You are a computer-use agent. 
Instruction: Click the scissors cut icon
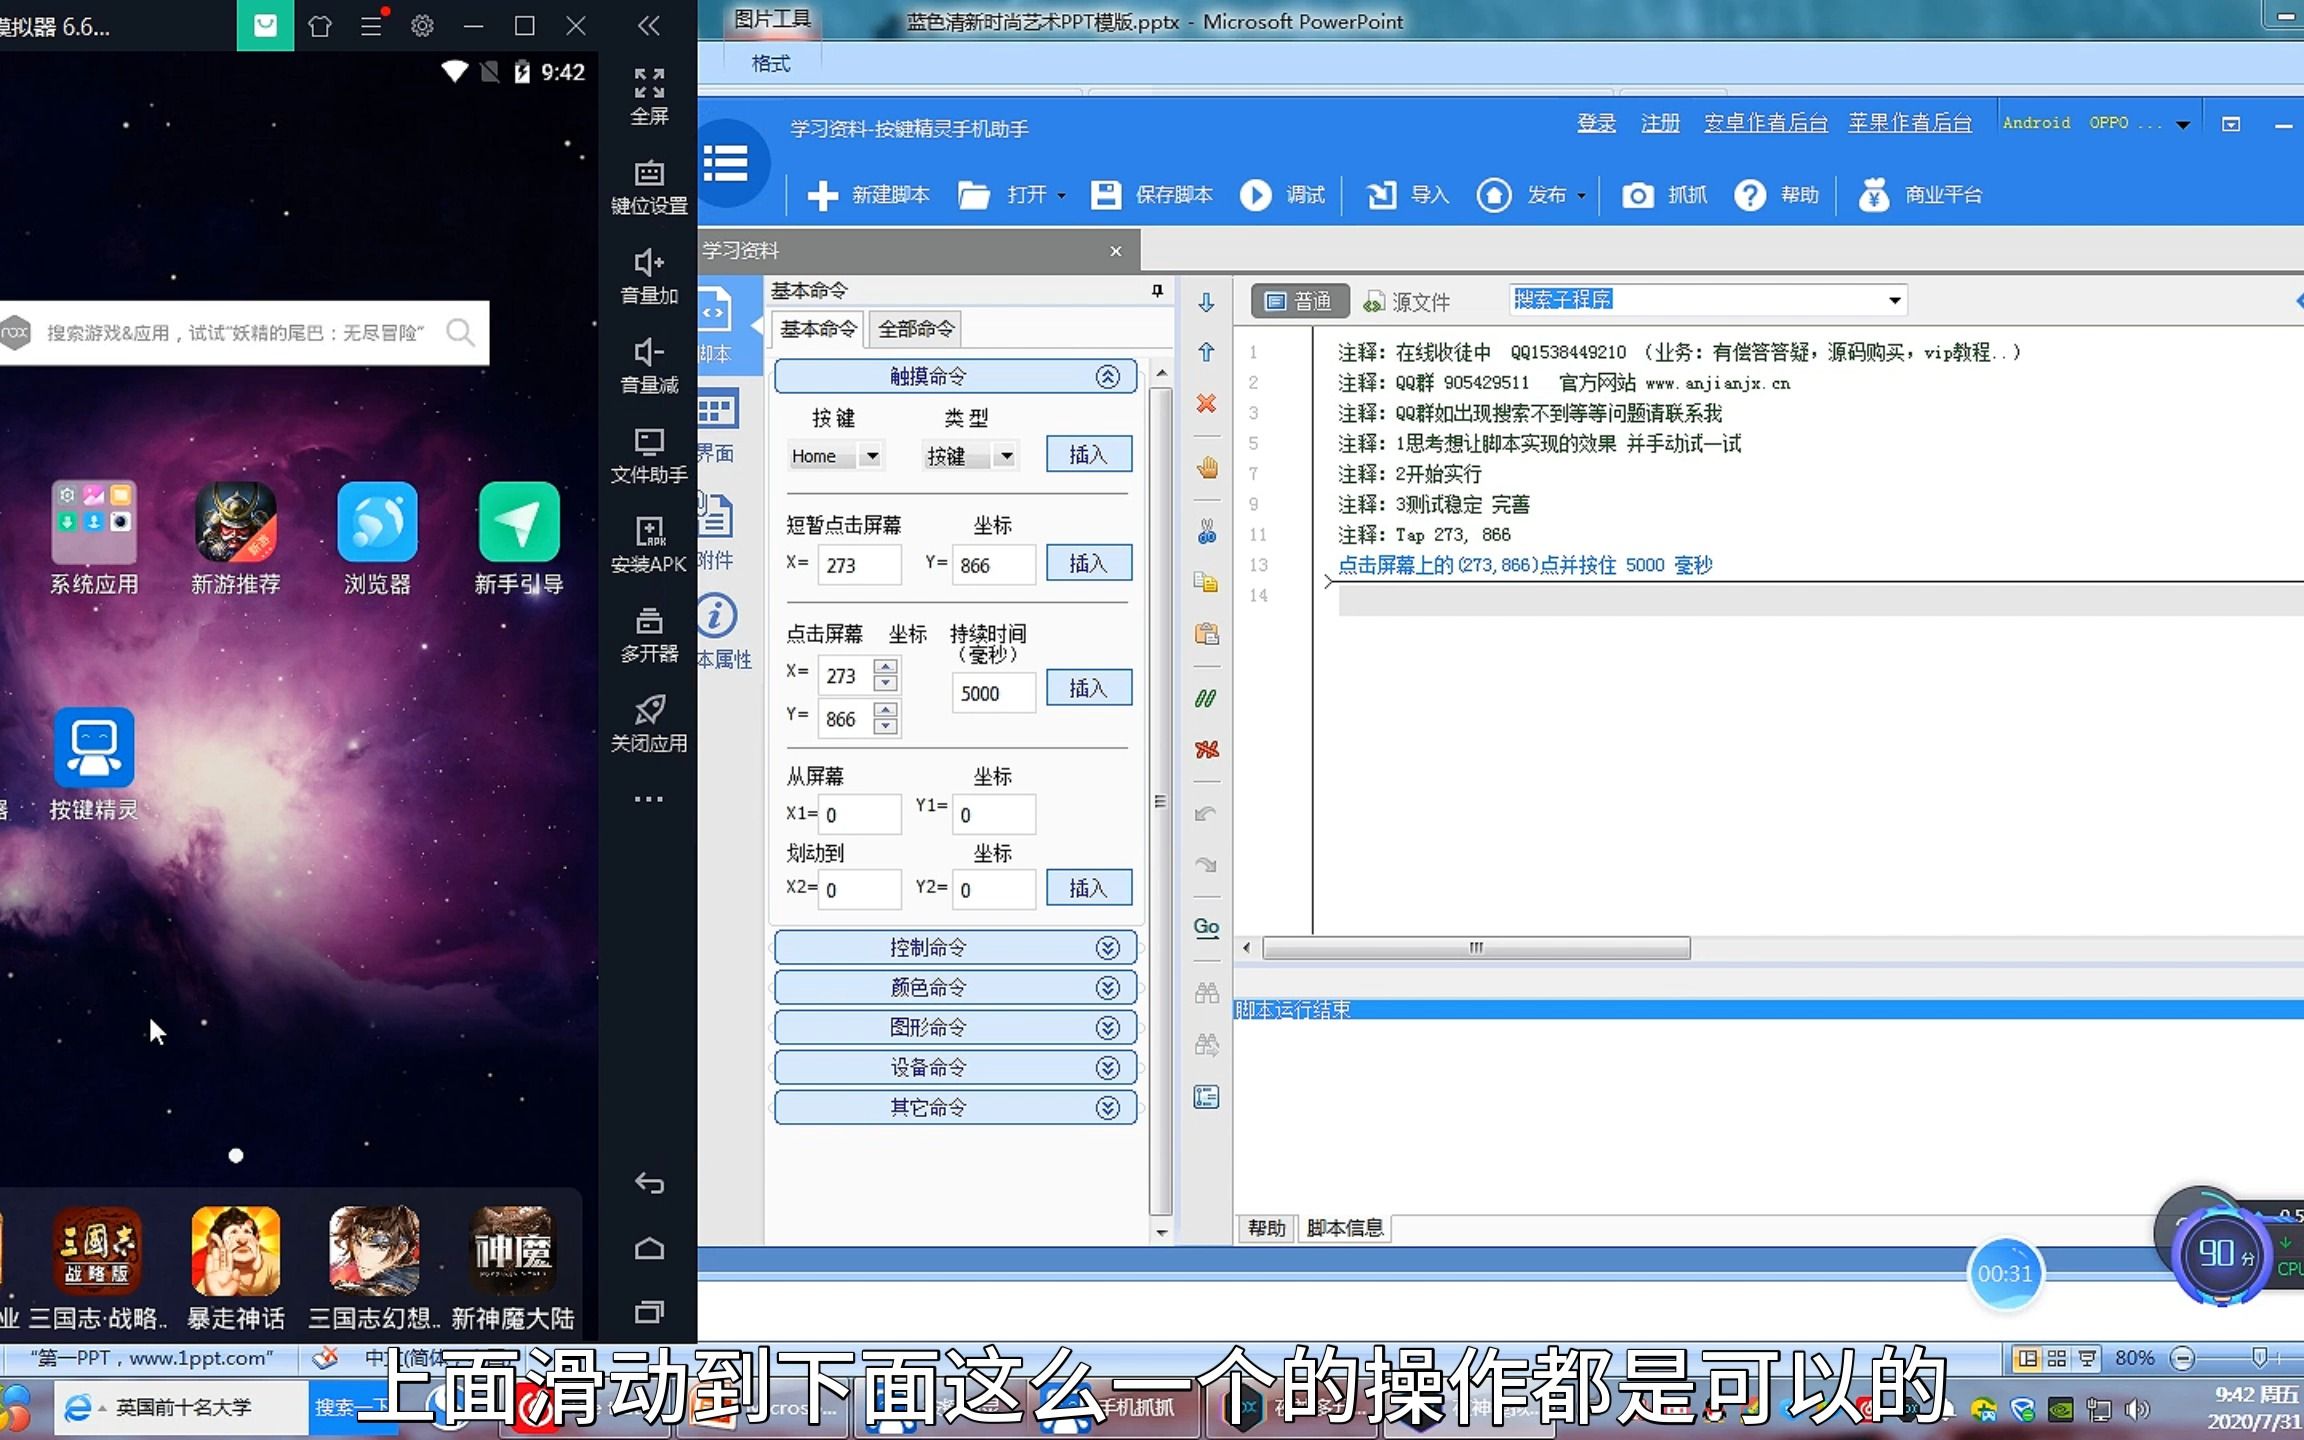coord(1207,532)
